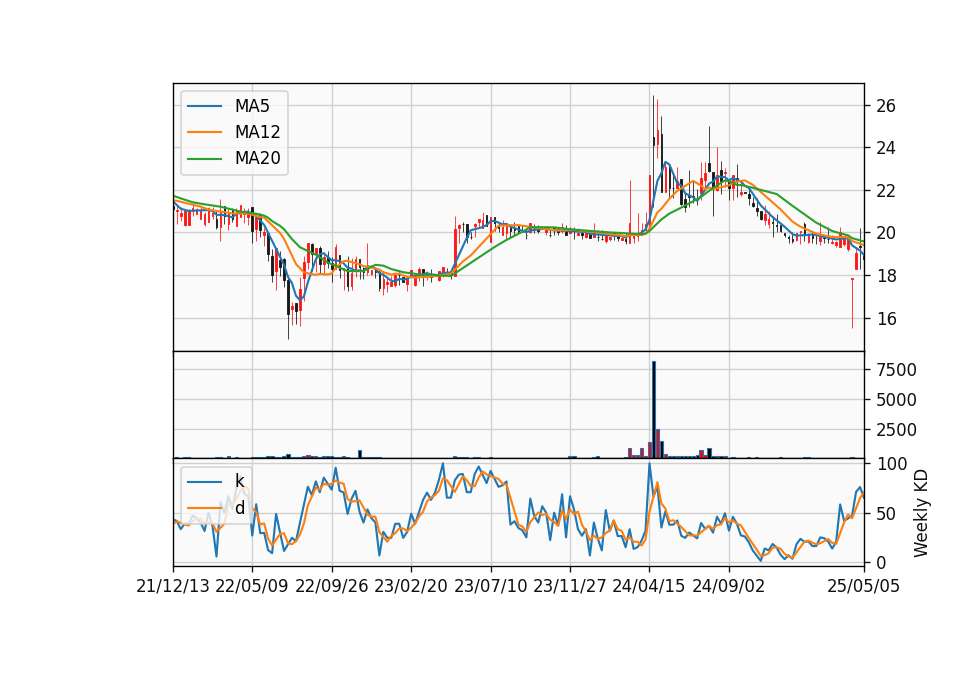Image resolution: width=960 pixels, height=690 pixels.
Task: Click the orange MA12 legend line
Action: pyautogui.click(x=204, y=132)
